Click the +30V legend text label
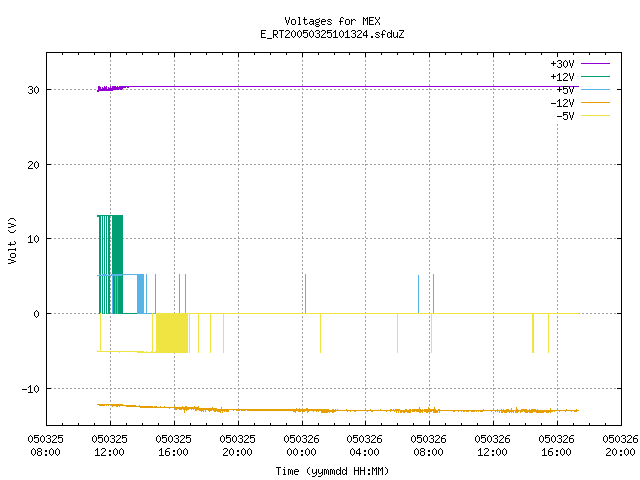The width and height of the screenshot is (640, 480). point(562,64)
